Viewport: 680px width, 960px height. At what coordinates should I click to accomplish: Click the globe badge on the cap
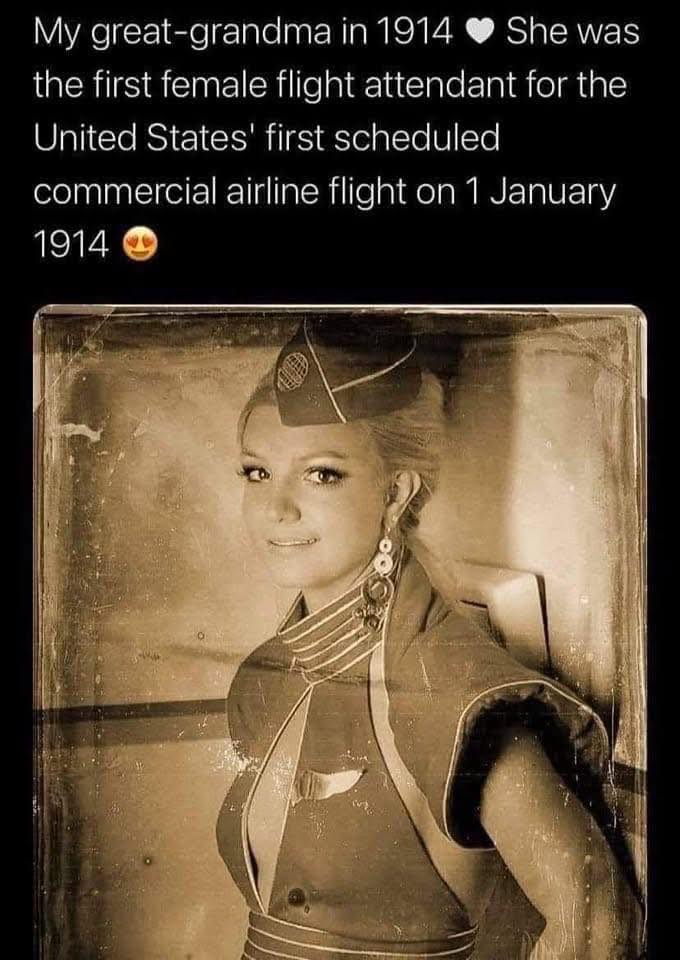pyautogui.click(x=292, y=371)
